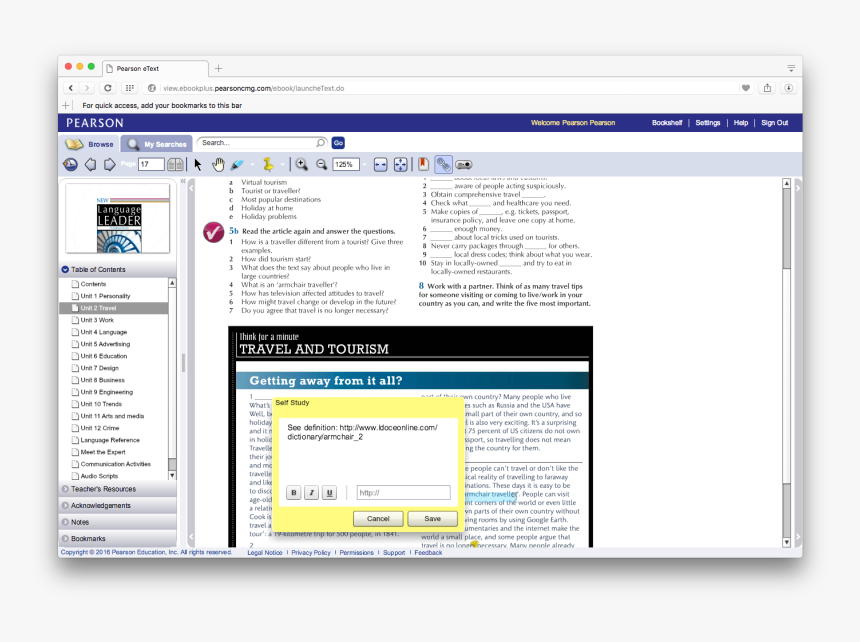The image size is (860, 642).
Task: Collapse the left sidebar panel
Action: [x=183, y=181]
